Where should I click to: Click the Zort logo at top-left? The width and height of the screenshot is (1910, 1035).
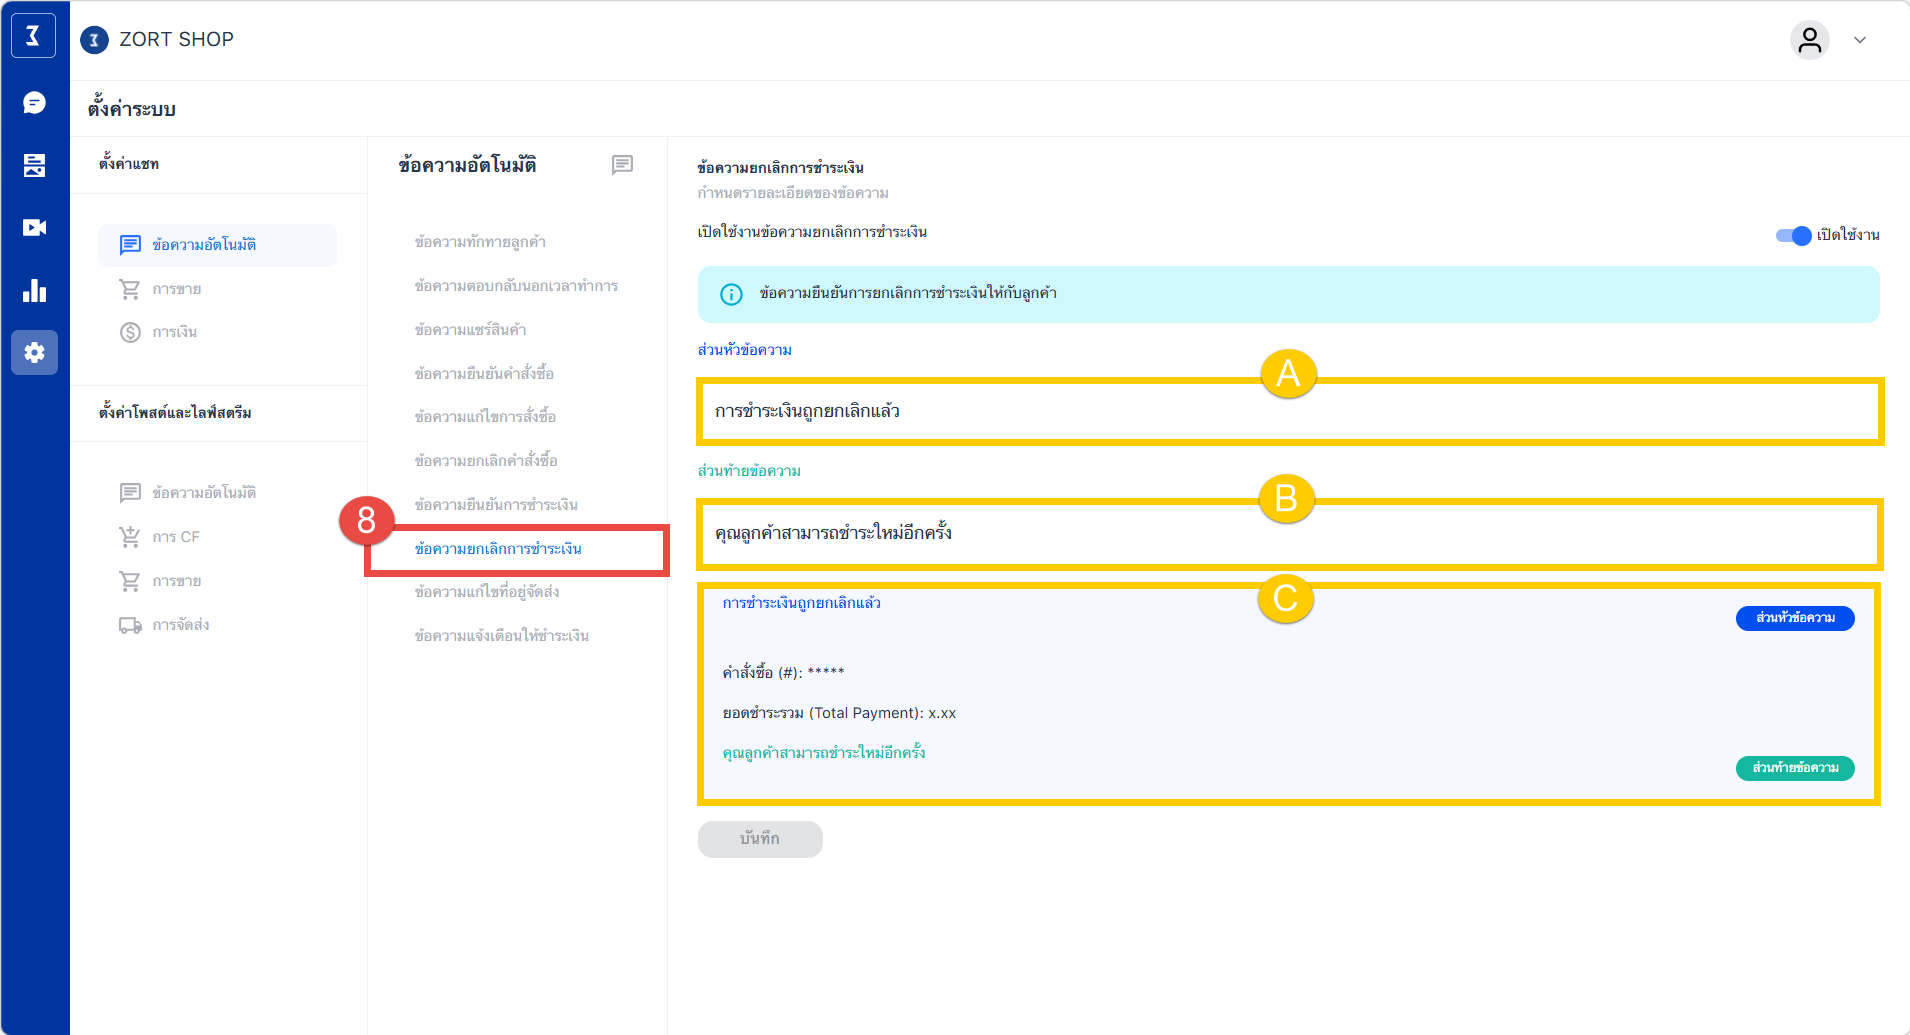[34, 36]
